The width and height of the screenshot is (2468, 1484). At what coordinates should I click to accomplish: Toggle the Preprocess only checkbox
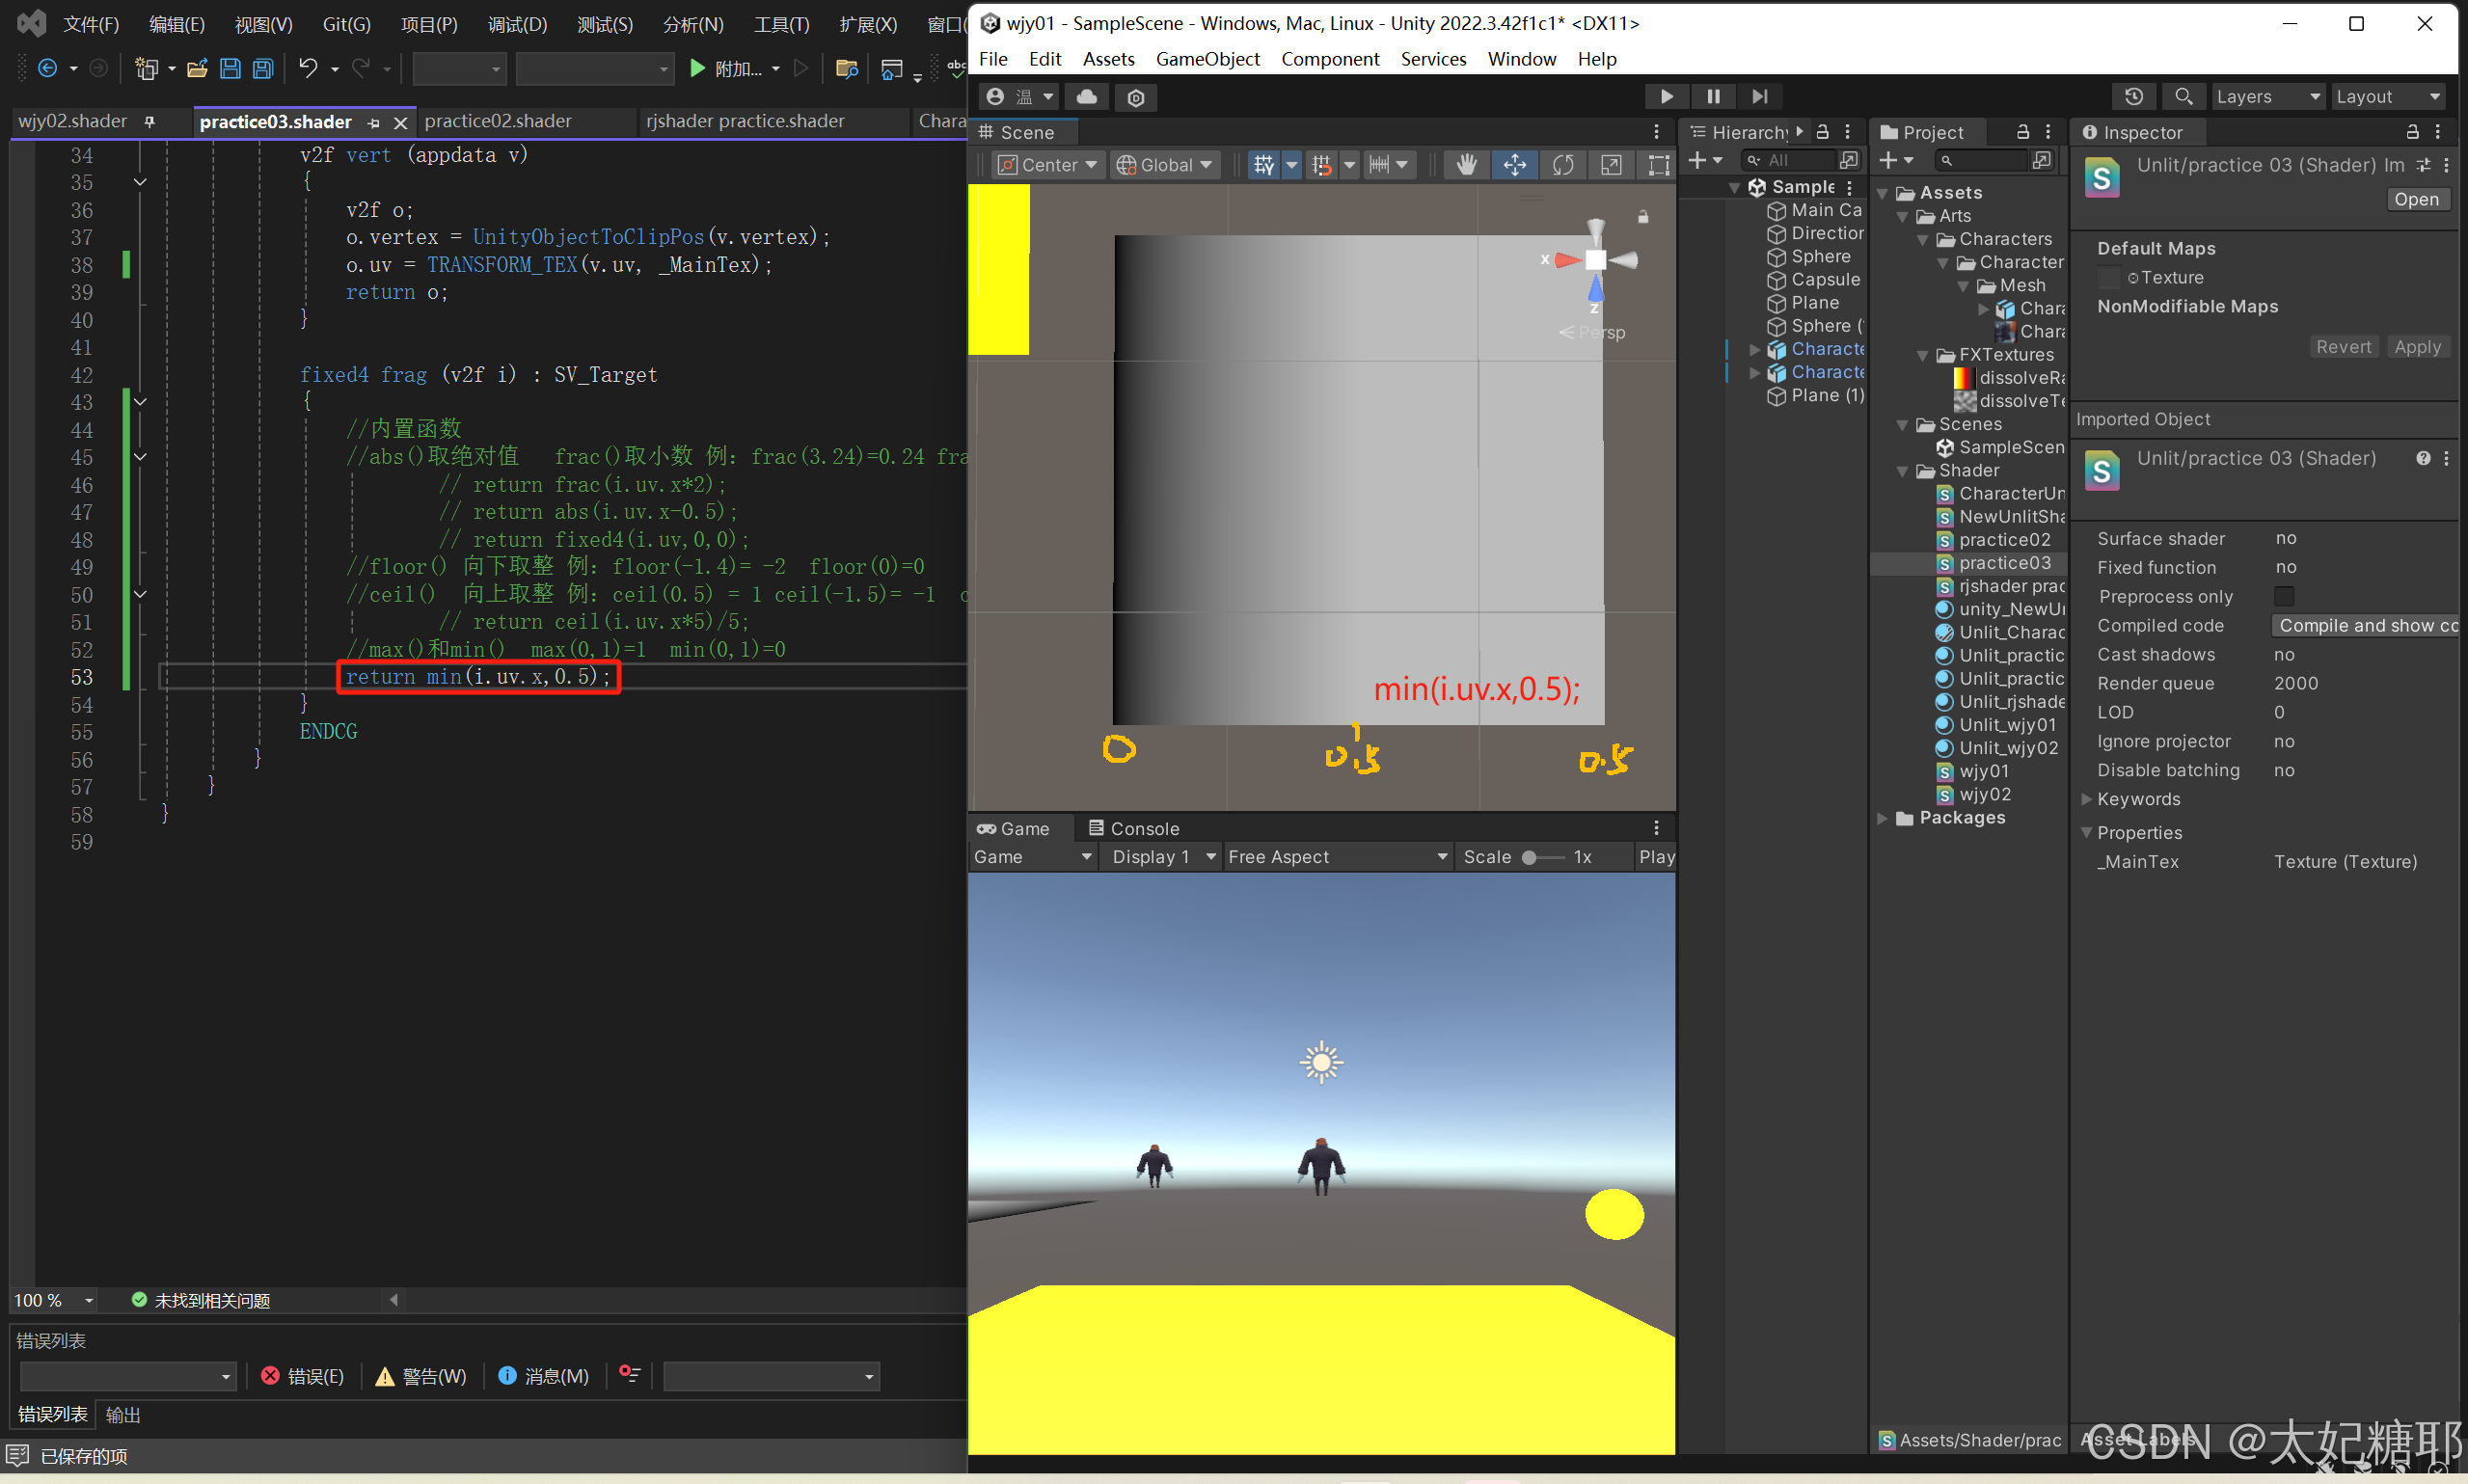coord(2284,597)
